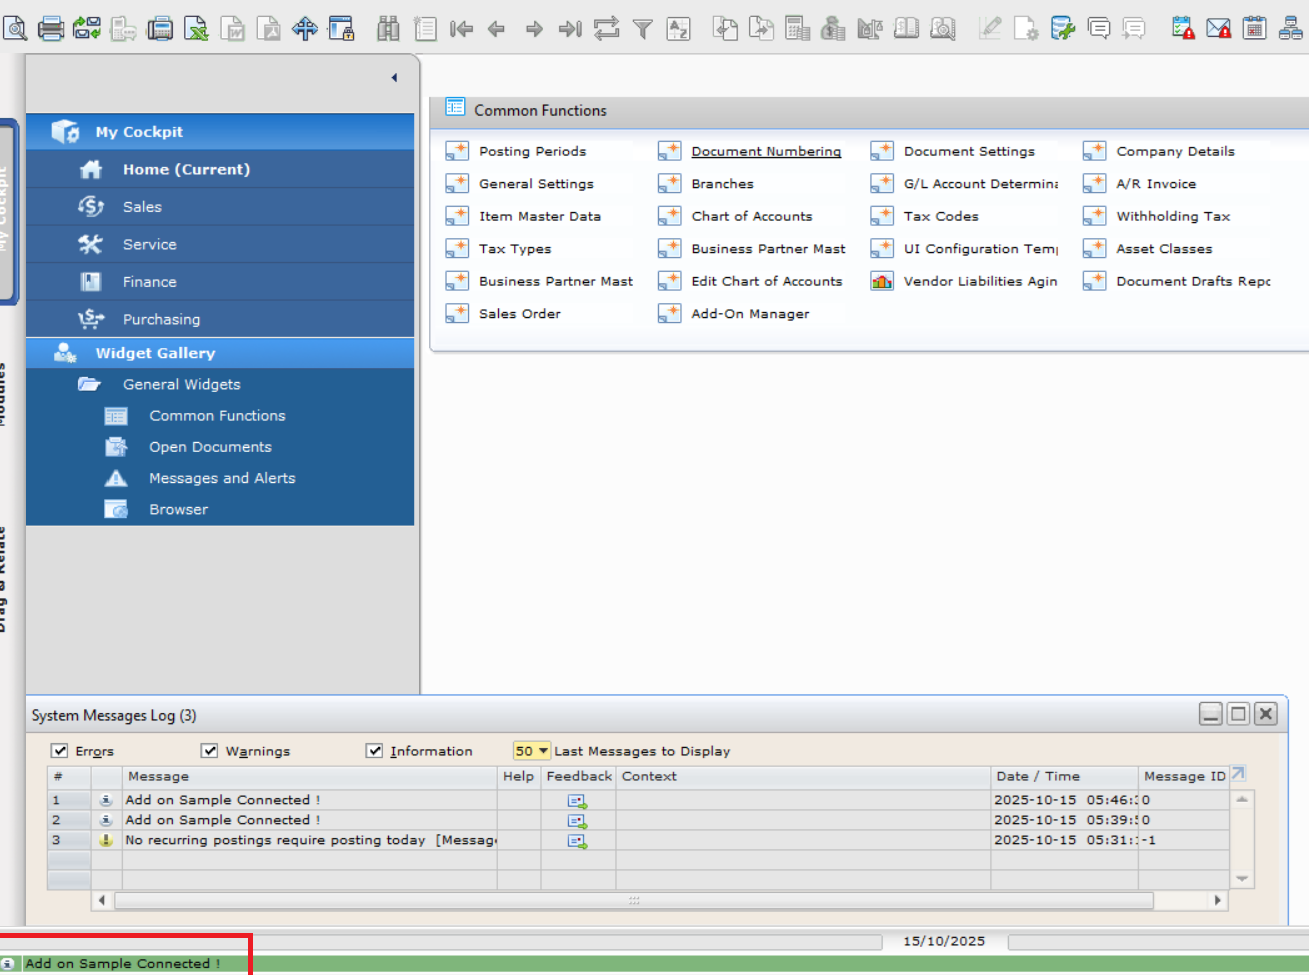Open the Document Numbering link

click(x=766, y=152)
